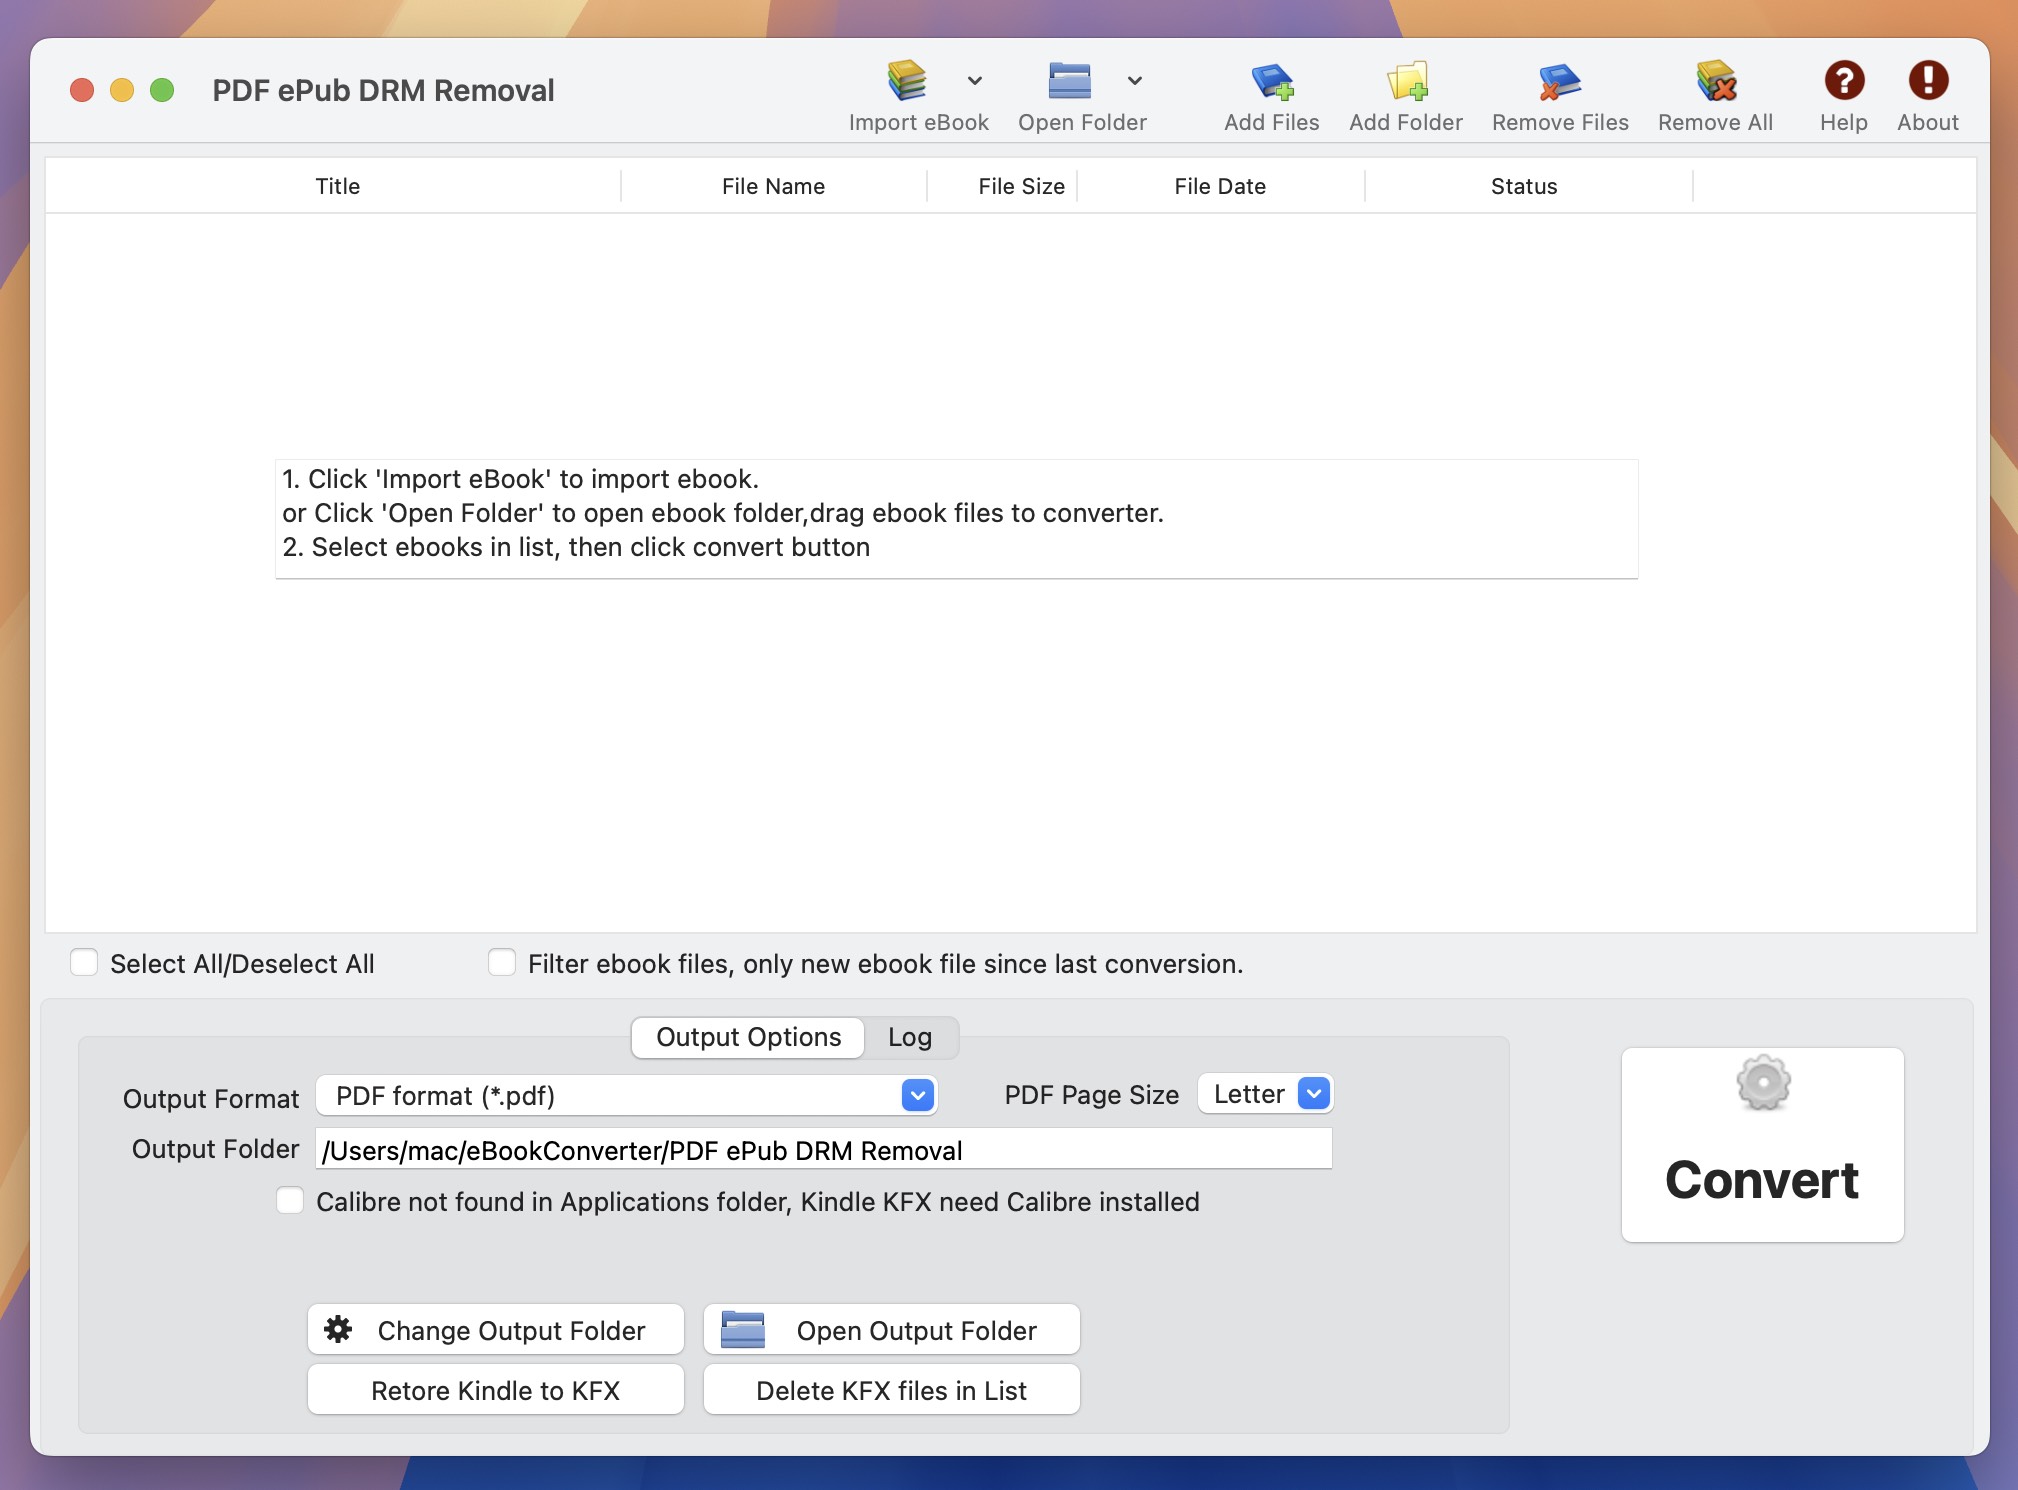Viewport: 2018px width, 1490px height.
Task: Click the Convert button
Action: point(1762,1144)
